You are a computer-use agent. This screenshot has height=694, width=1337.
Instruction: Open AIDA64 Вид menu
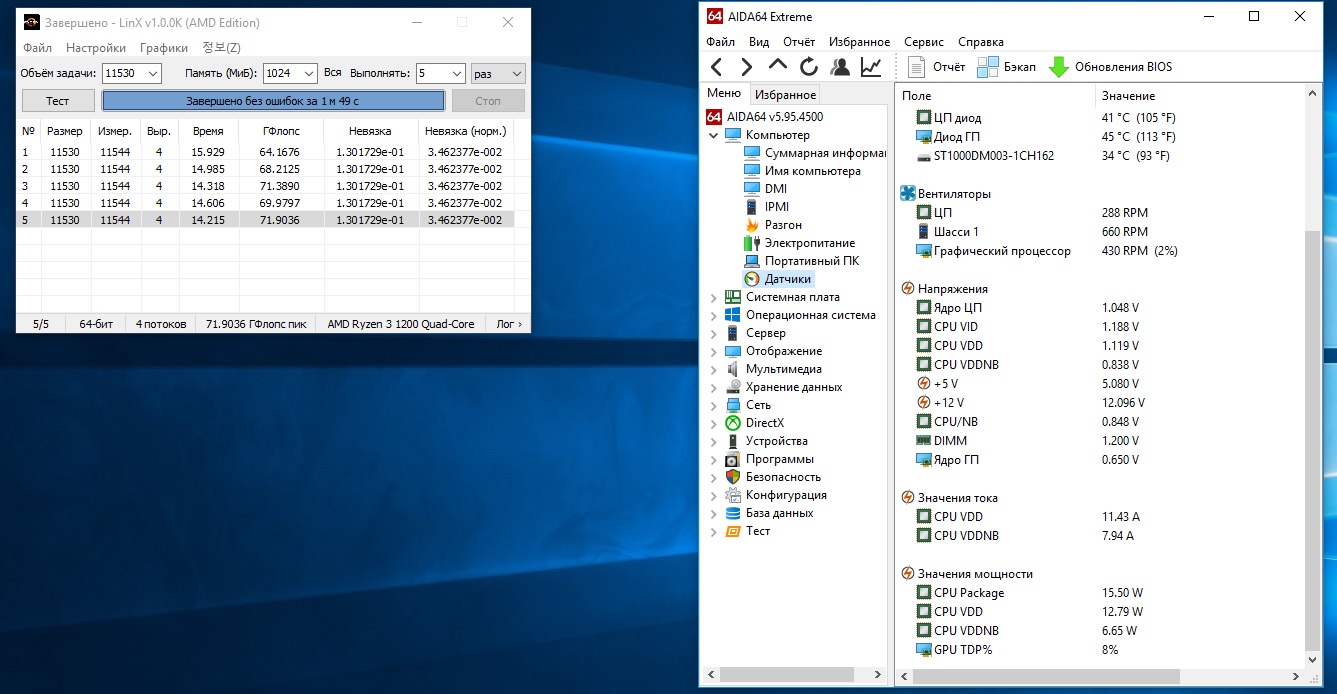pyautogui.click(x=759, y=42)
